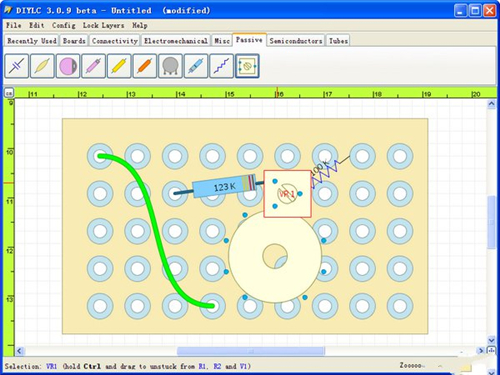Select the electrolytic capacitor icon
Viewport: 500px width, 375px height.
click(68, 66)
